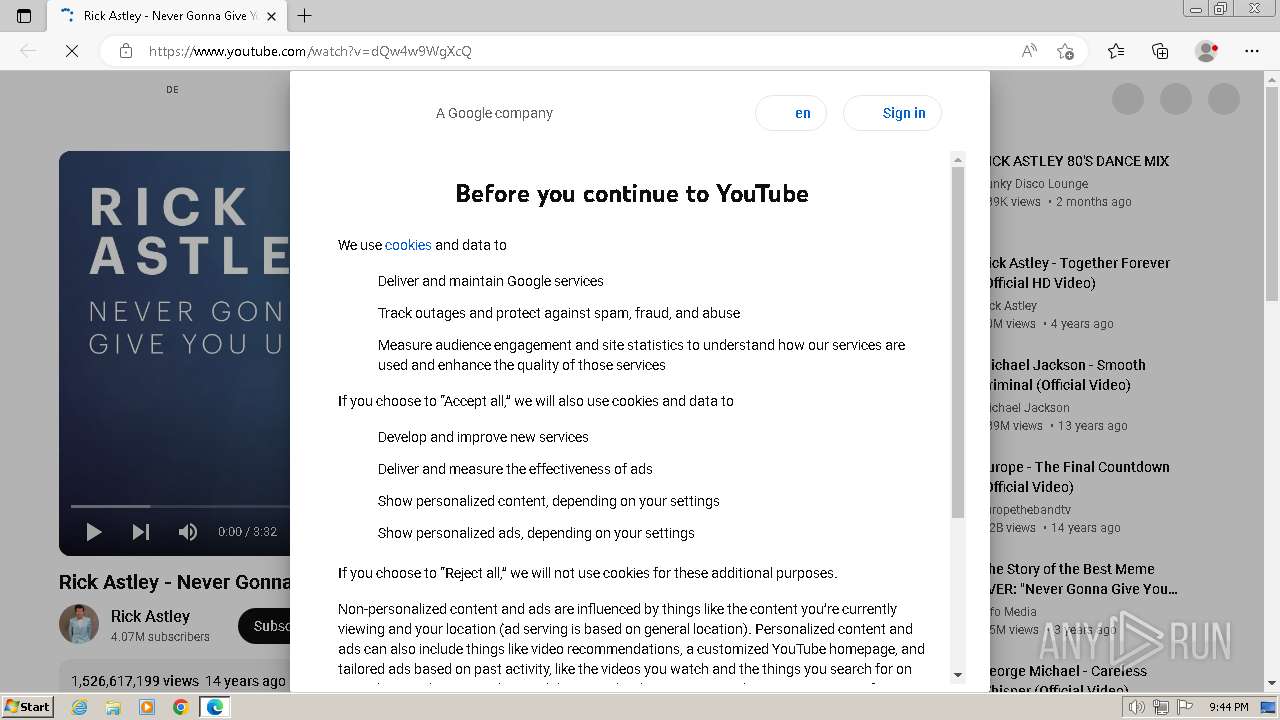The width and height of the screenshot is (1280, 720).
Task: Open File Explorer from taskbar
Action: pyautogui.click(x=113, y=707)
